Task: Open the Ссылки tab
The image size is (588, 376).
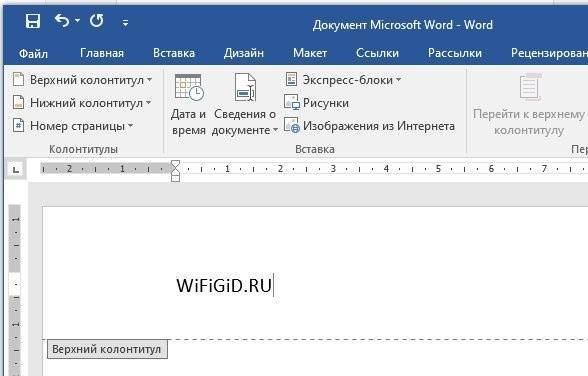Action: (377, 53)
